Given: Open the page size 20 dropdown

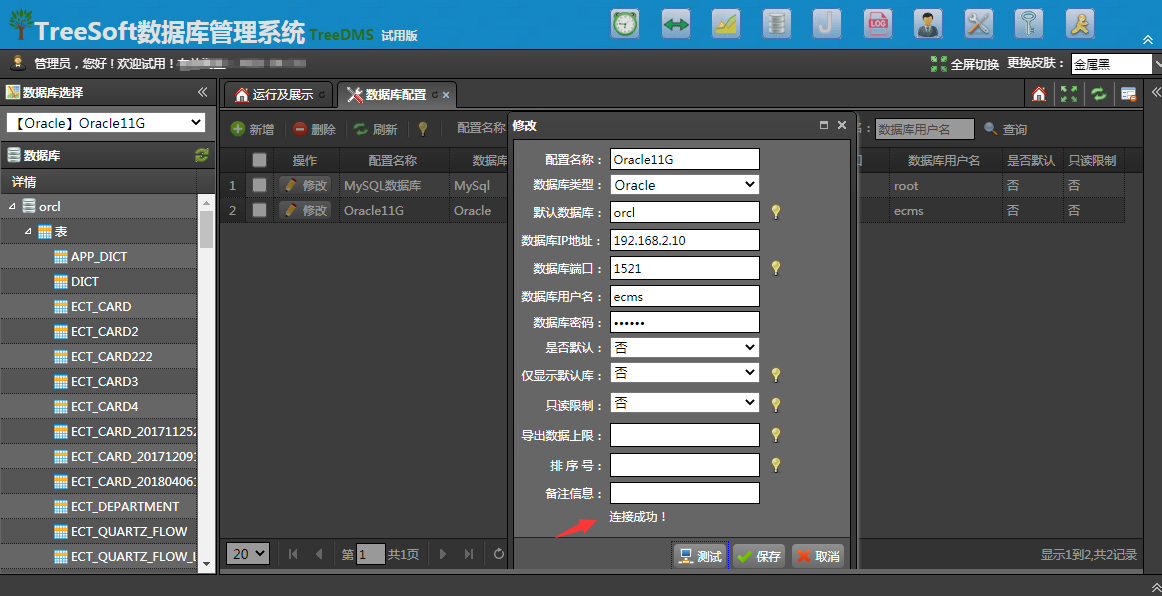Looking at the screenshot, I should click(248, 553).
